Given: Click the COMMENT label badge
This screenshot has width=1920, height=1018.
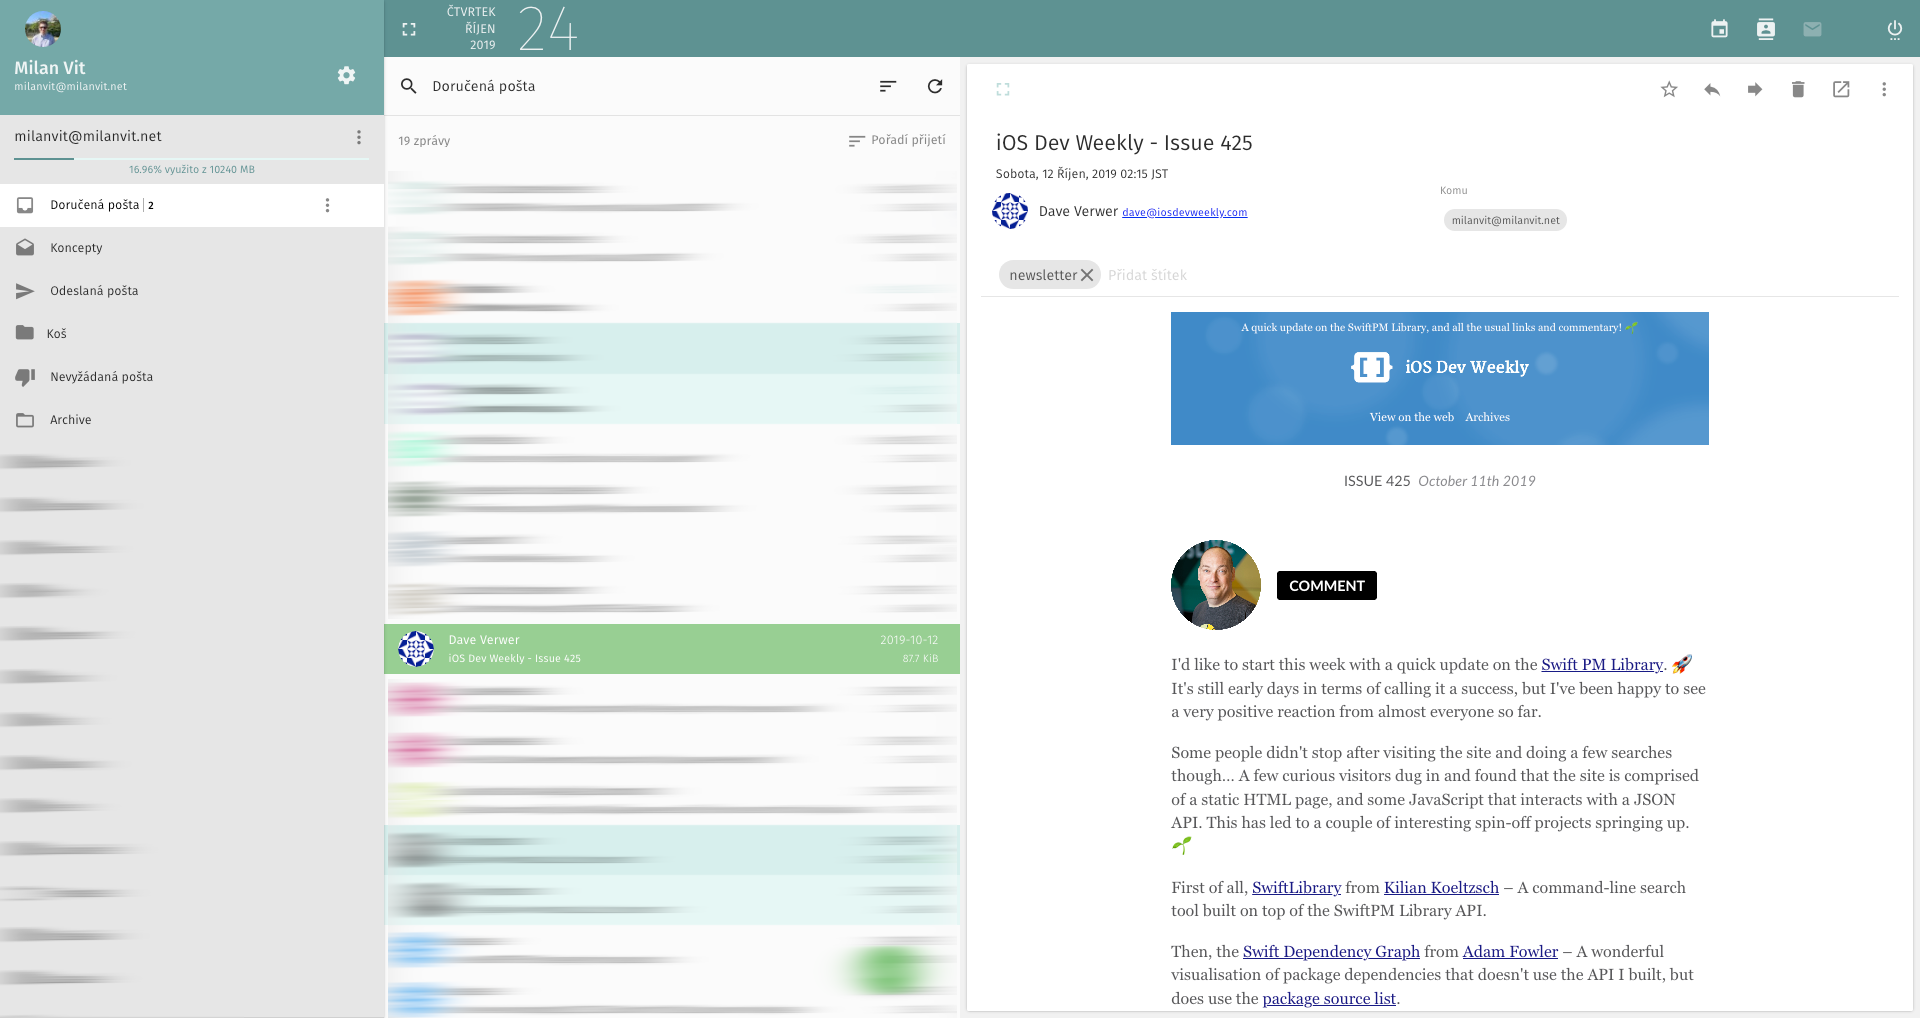Looking at the screenshot, I should (1326, 586).
